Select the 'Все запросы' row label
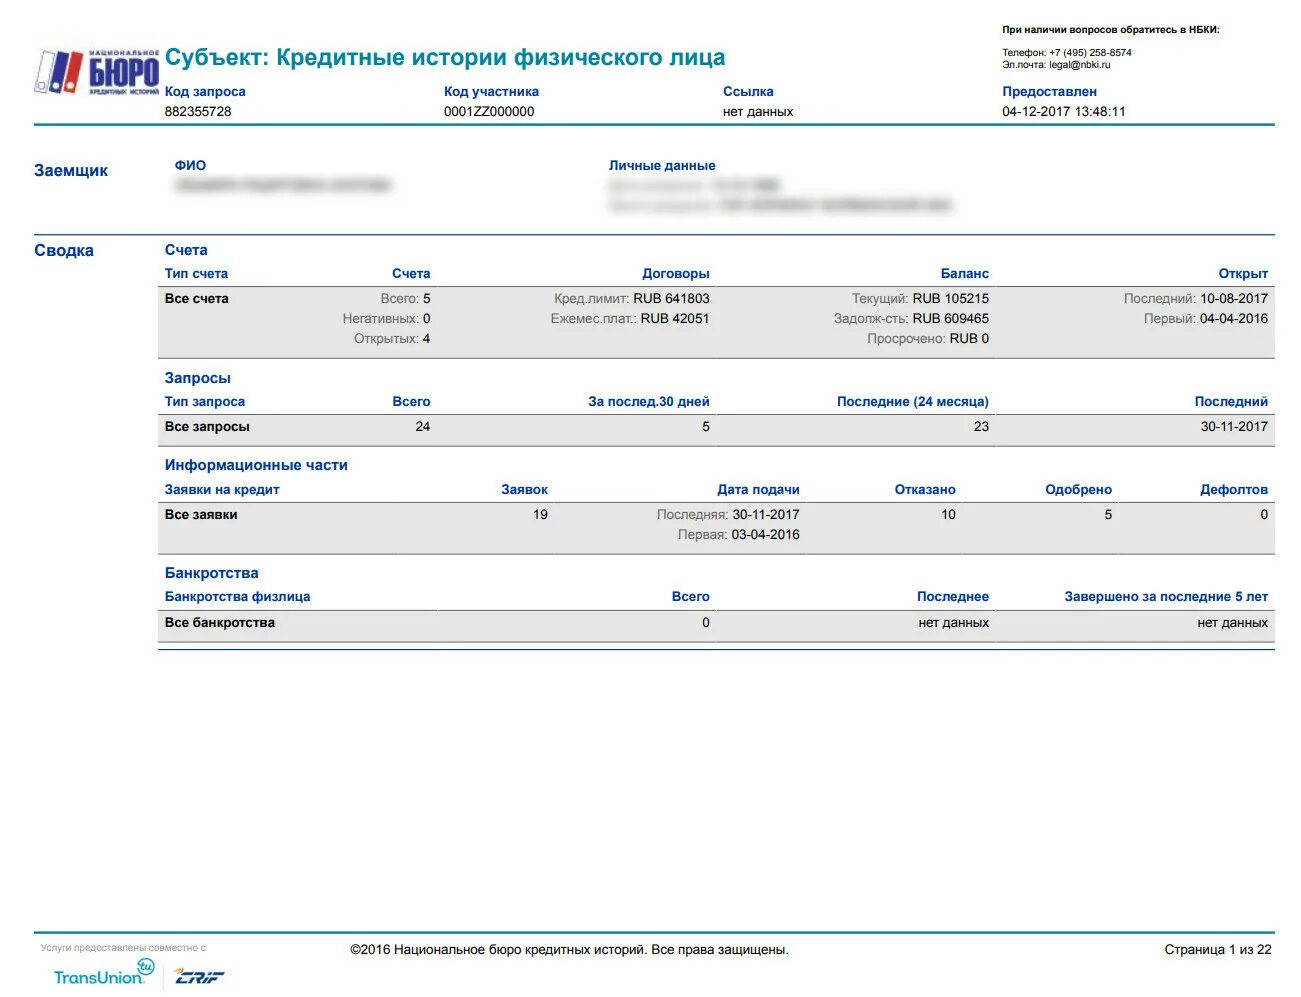The width and height of the screenshot is (1301, 997). pos(207,426)
